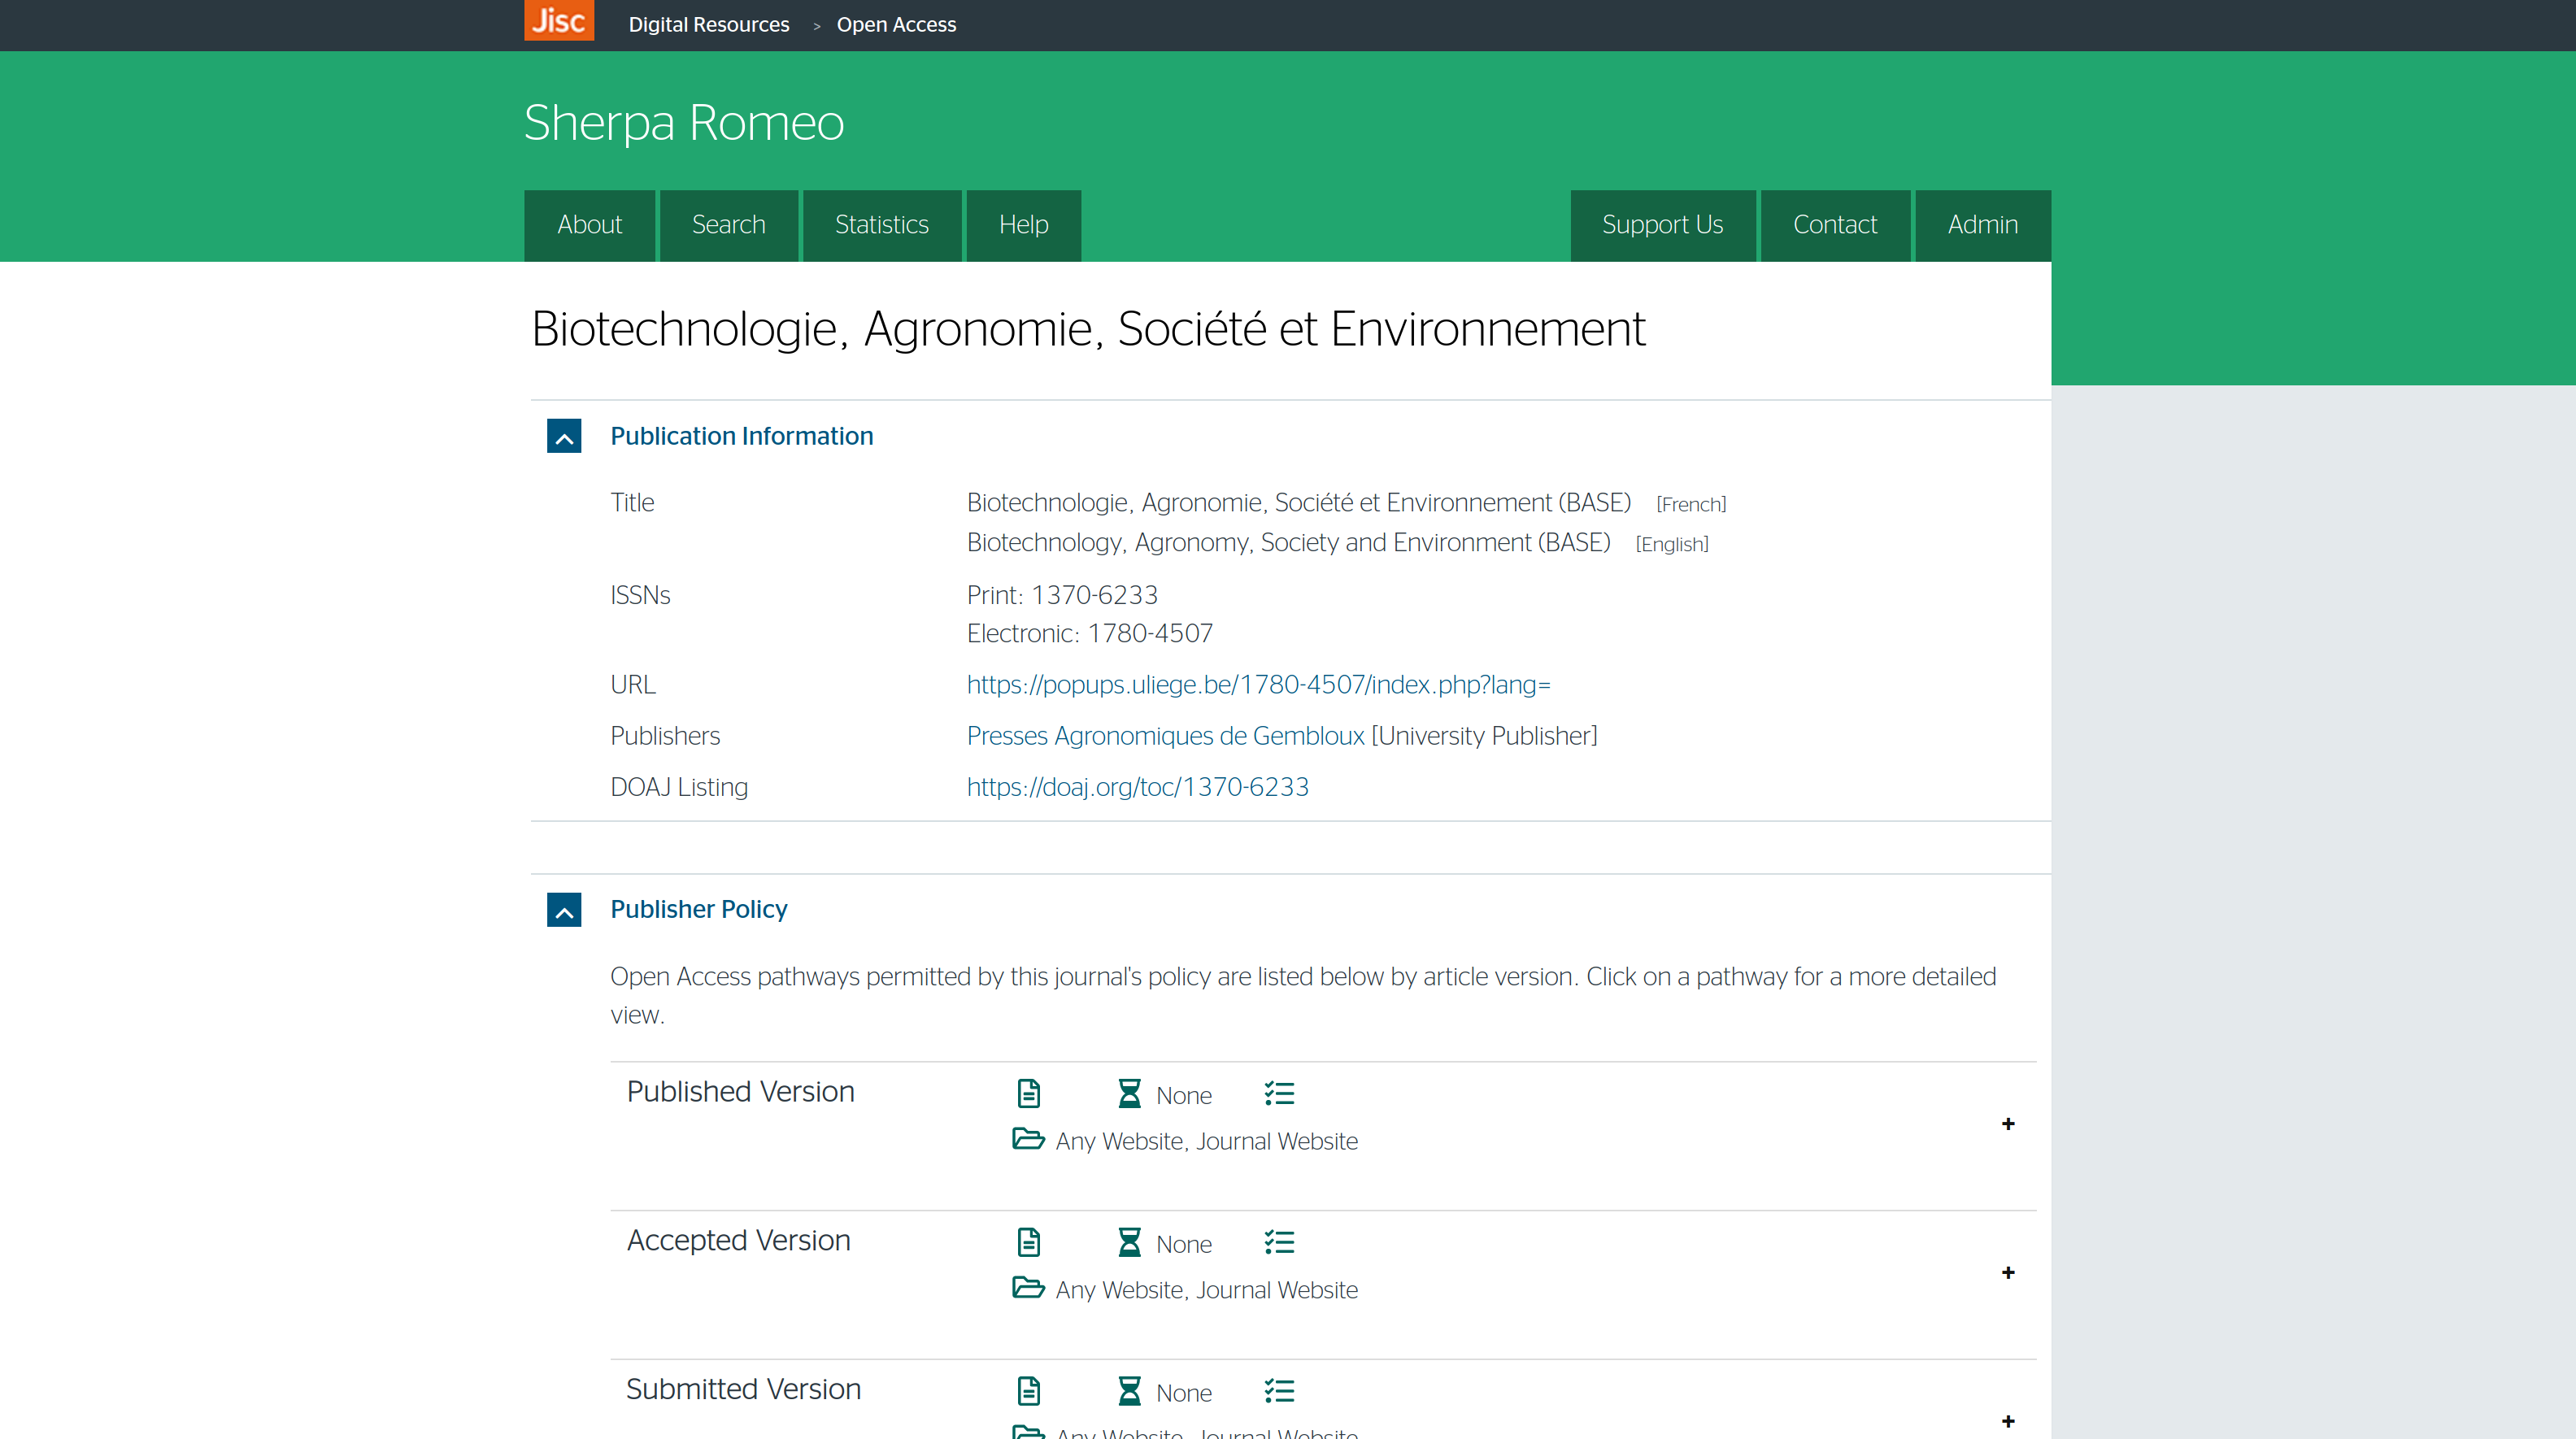This screenshot has width=2576, height=1439.
Task: Open the popups.uliege.be journal URL
Action: [x=1258, y=685]
